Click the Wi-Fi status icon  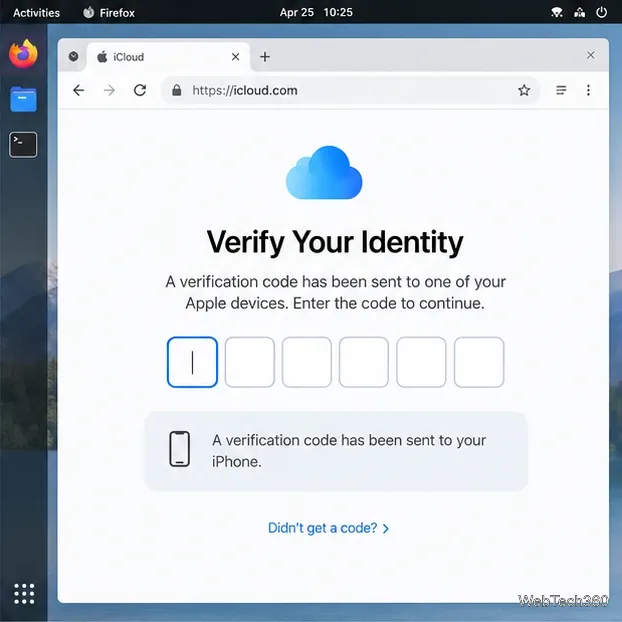(x=557, y=13)
